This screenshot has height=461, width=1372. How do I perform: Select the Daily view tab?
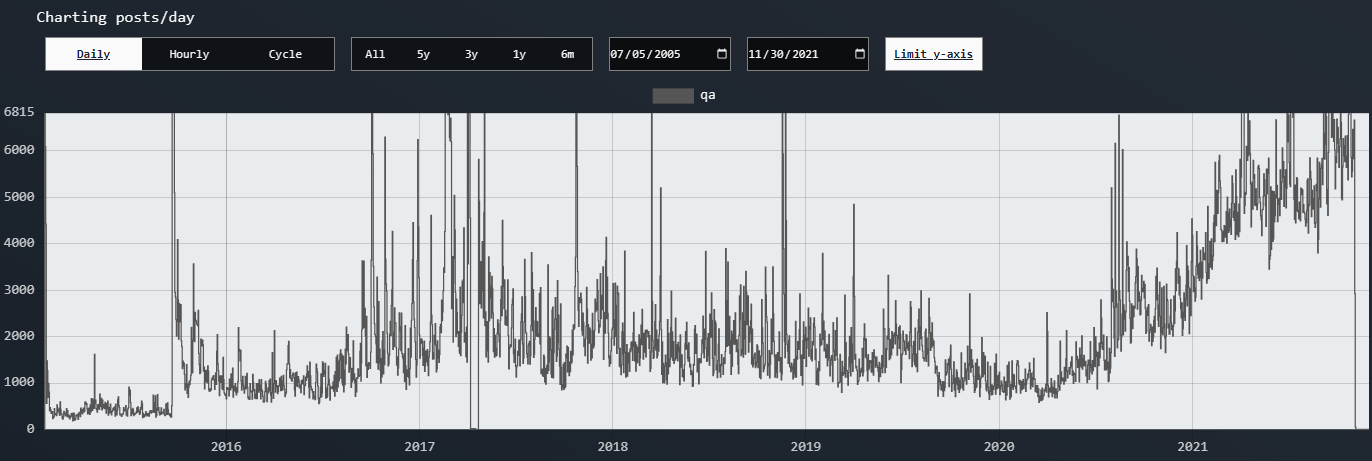click(x=94, y=54)
